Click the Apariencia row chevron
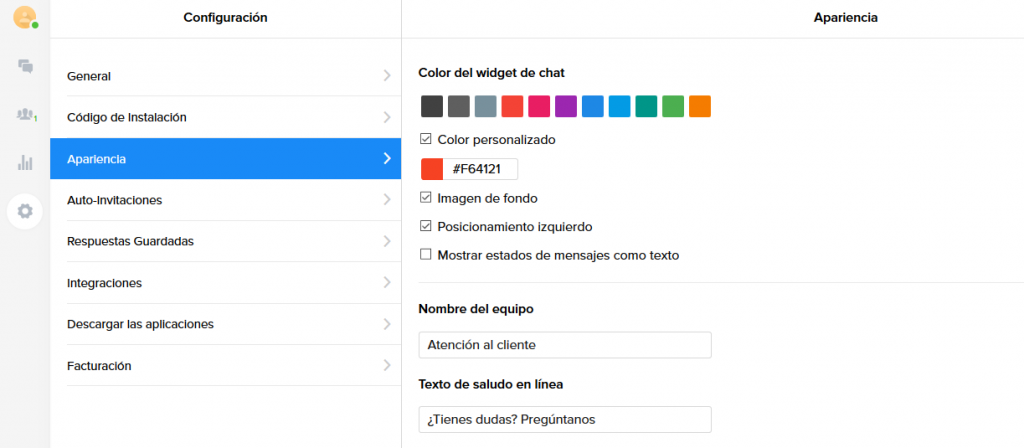 tap(387, 158)
